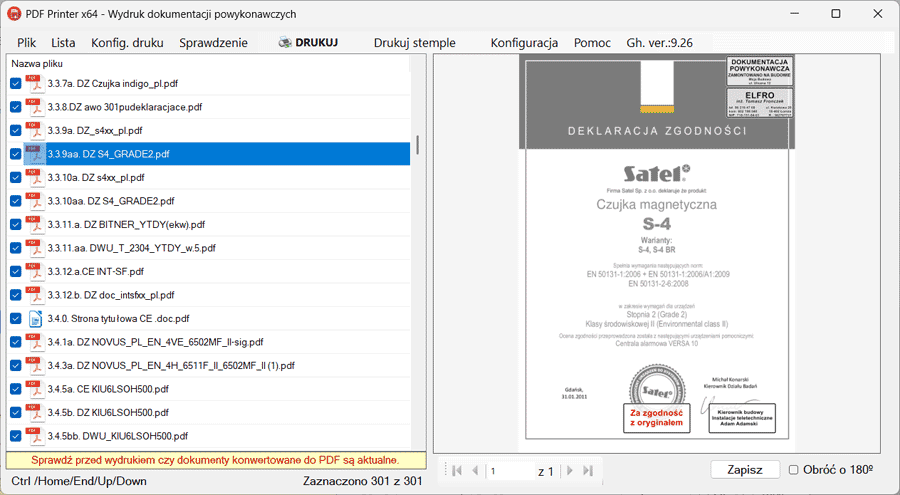Click the file list vertical scrollbar

[417, 145]
